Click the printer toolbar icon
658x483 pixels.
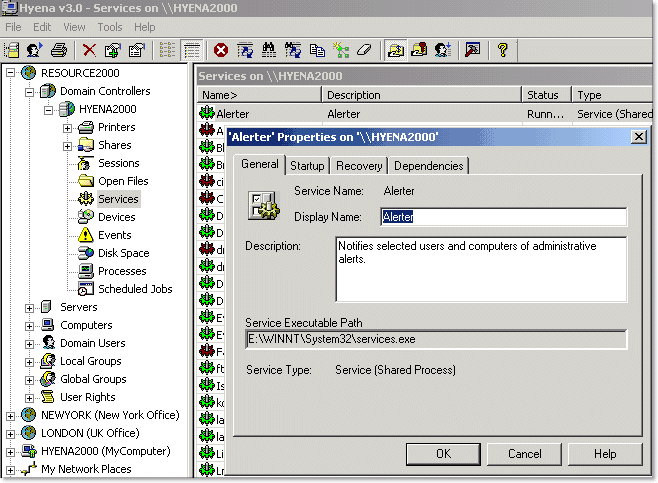tap(59, 50)
